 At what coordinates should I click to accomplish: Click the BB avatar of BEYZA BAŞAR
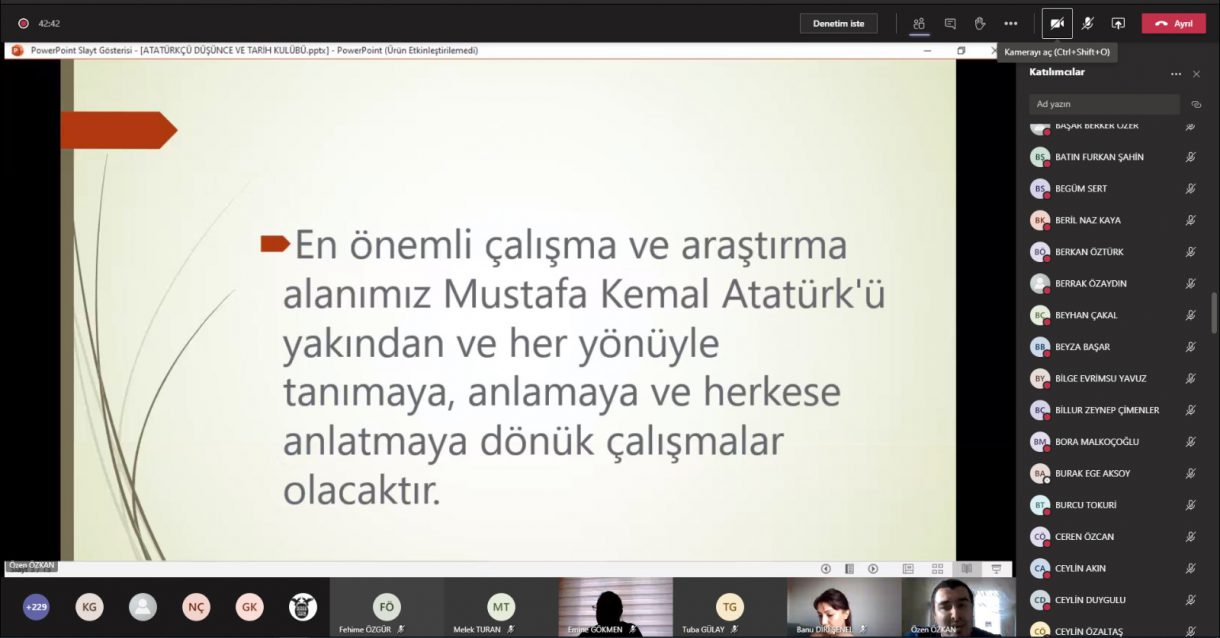pos(1040,347)
